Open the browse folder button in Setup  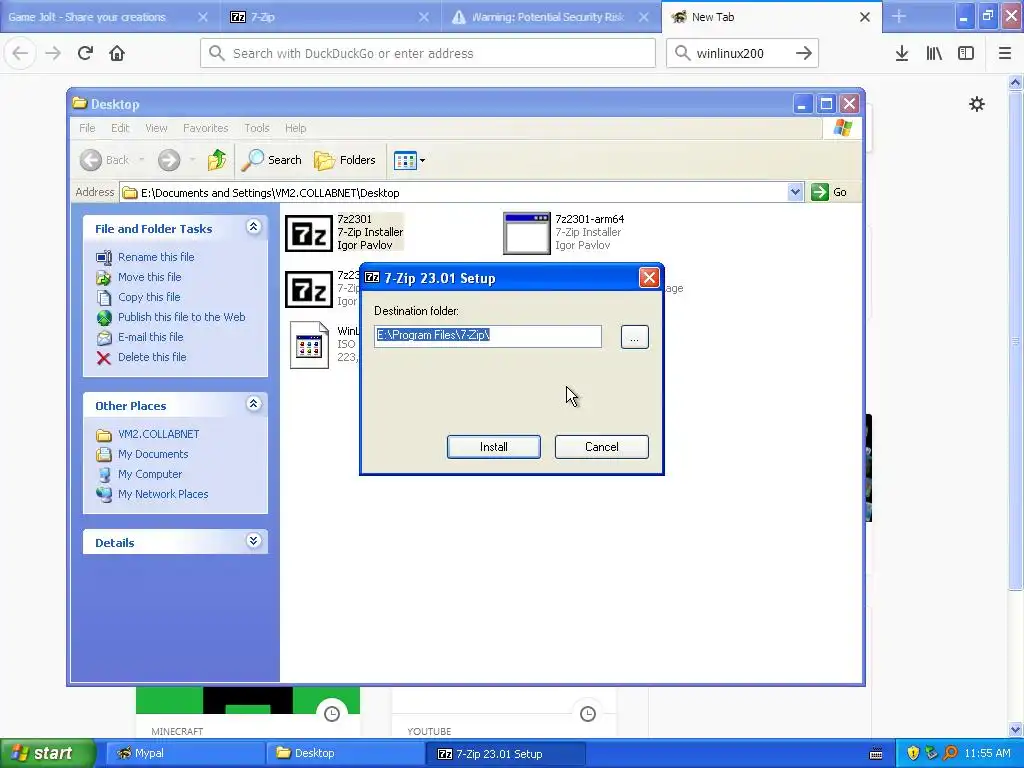click(x=634, y=337)
